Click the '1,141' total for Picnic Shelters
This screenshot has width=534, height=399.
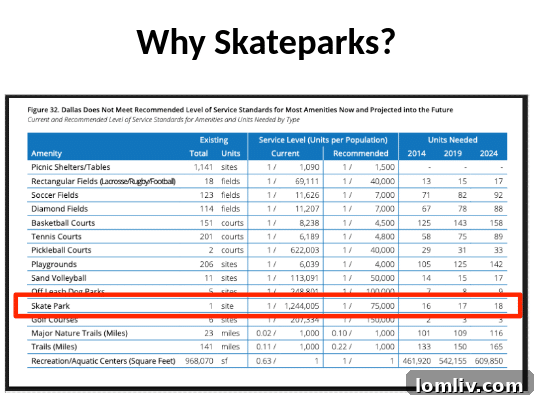point(203,167)
